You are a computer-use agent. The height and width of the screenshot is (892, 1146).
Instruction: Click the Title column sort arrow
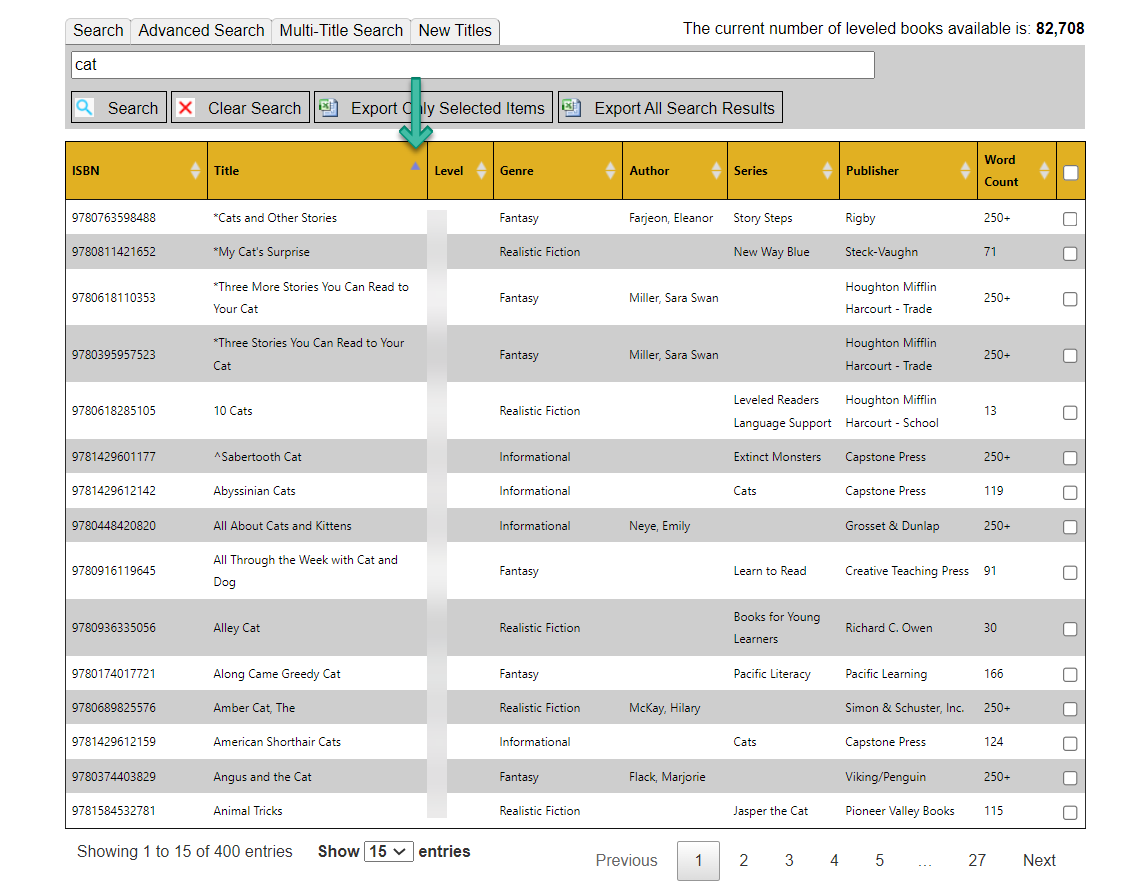tap(415, 167)
